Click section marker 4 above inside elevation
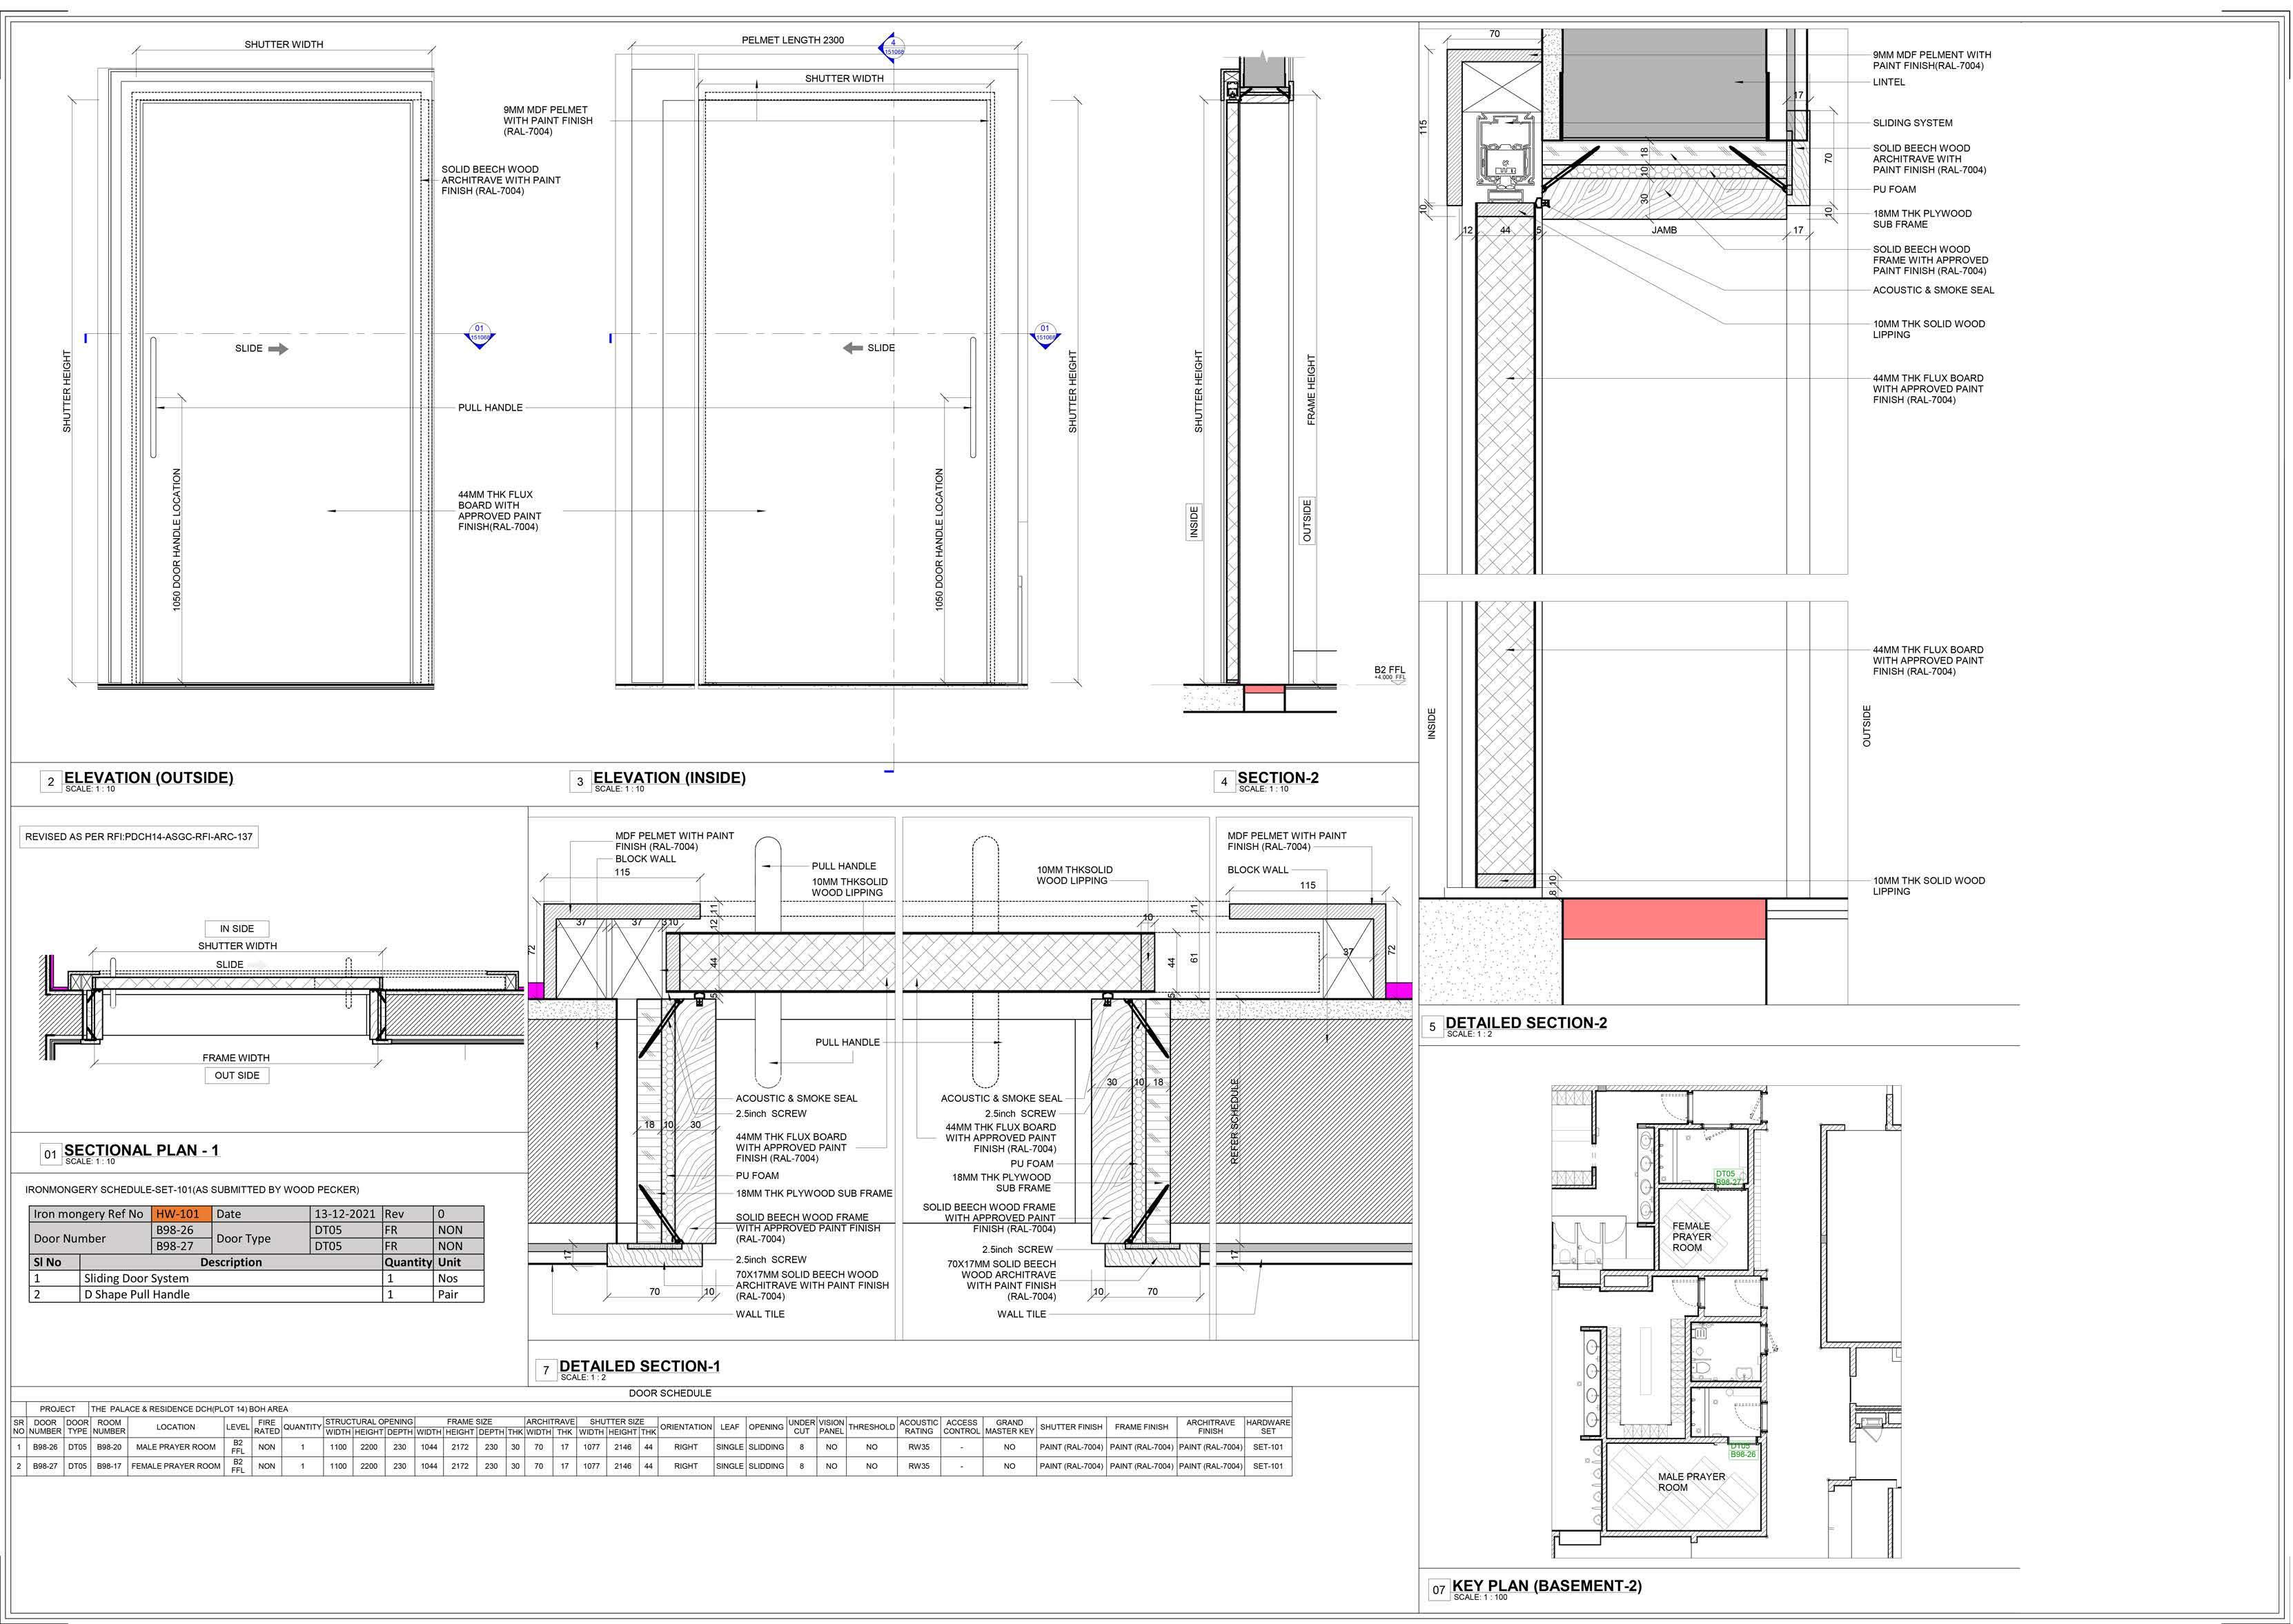This screenshot has height=1624, width=2293. [x=893, y=47]
